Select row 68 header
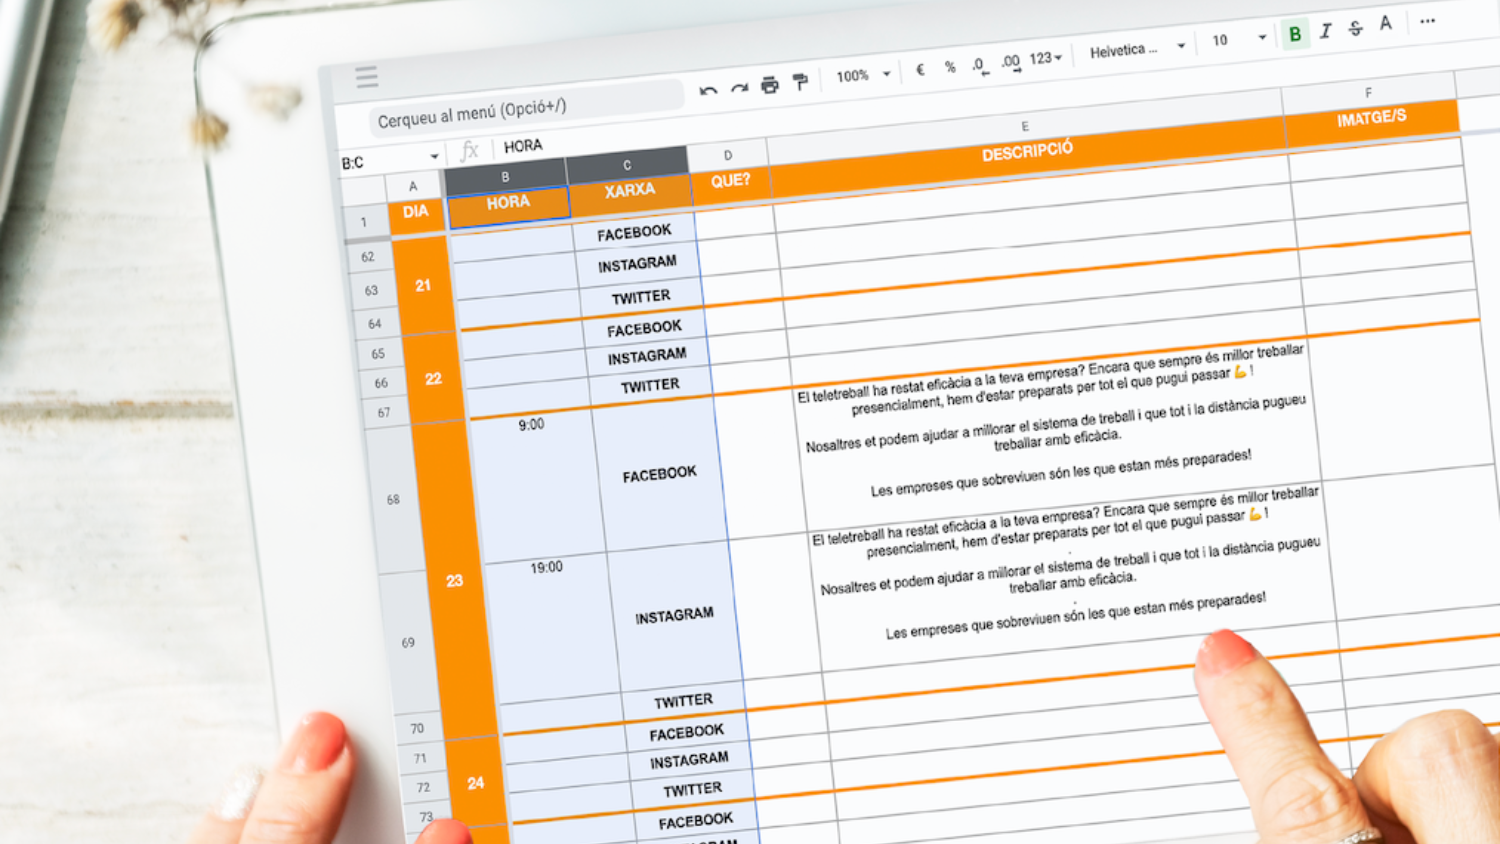1500x844 pixels. tap(393, 499)
